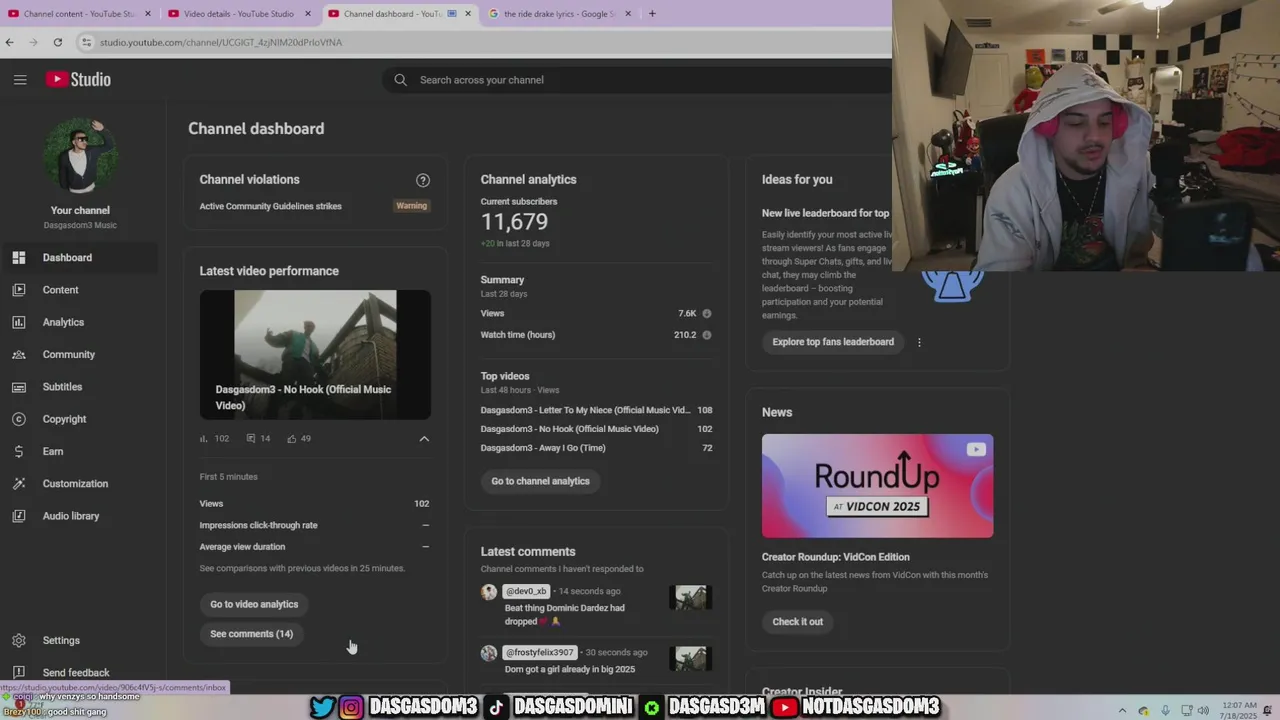Click the Send feedback icon

19,673
